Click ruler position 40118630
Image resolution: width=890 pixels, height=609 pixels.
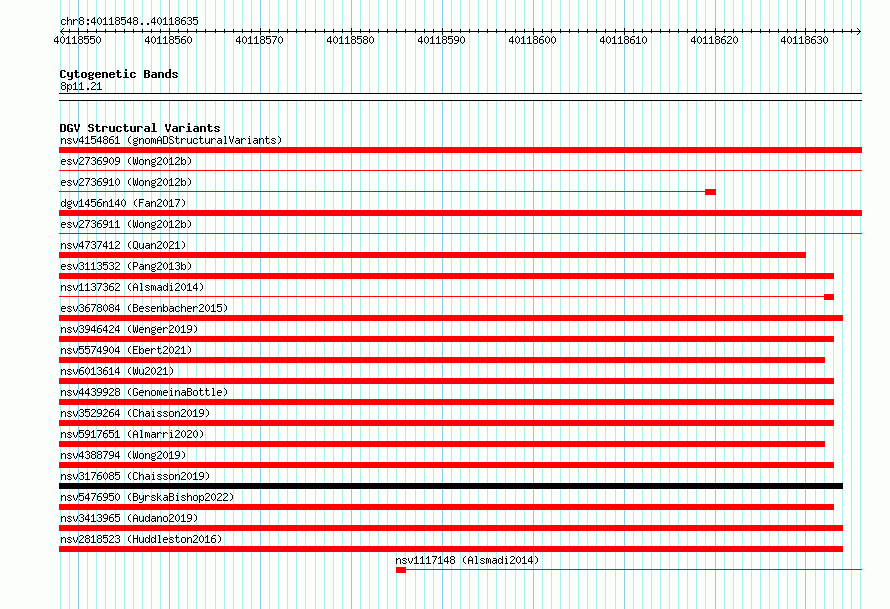[804, 40]
